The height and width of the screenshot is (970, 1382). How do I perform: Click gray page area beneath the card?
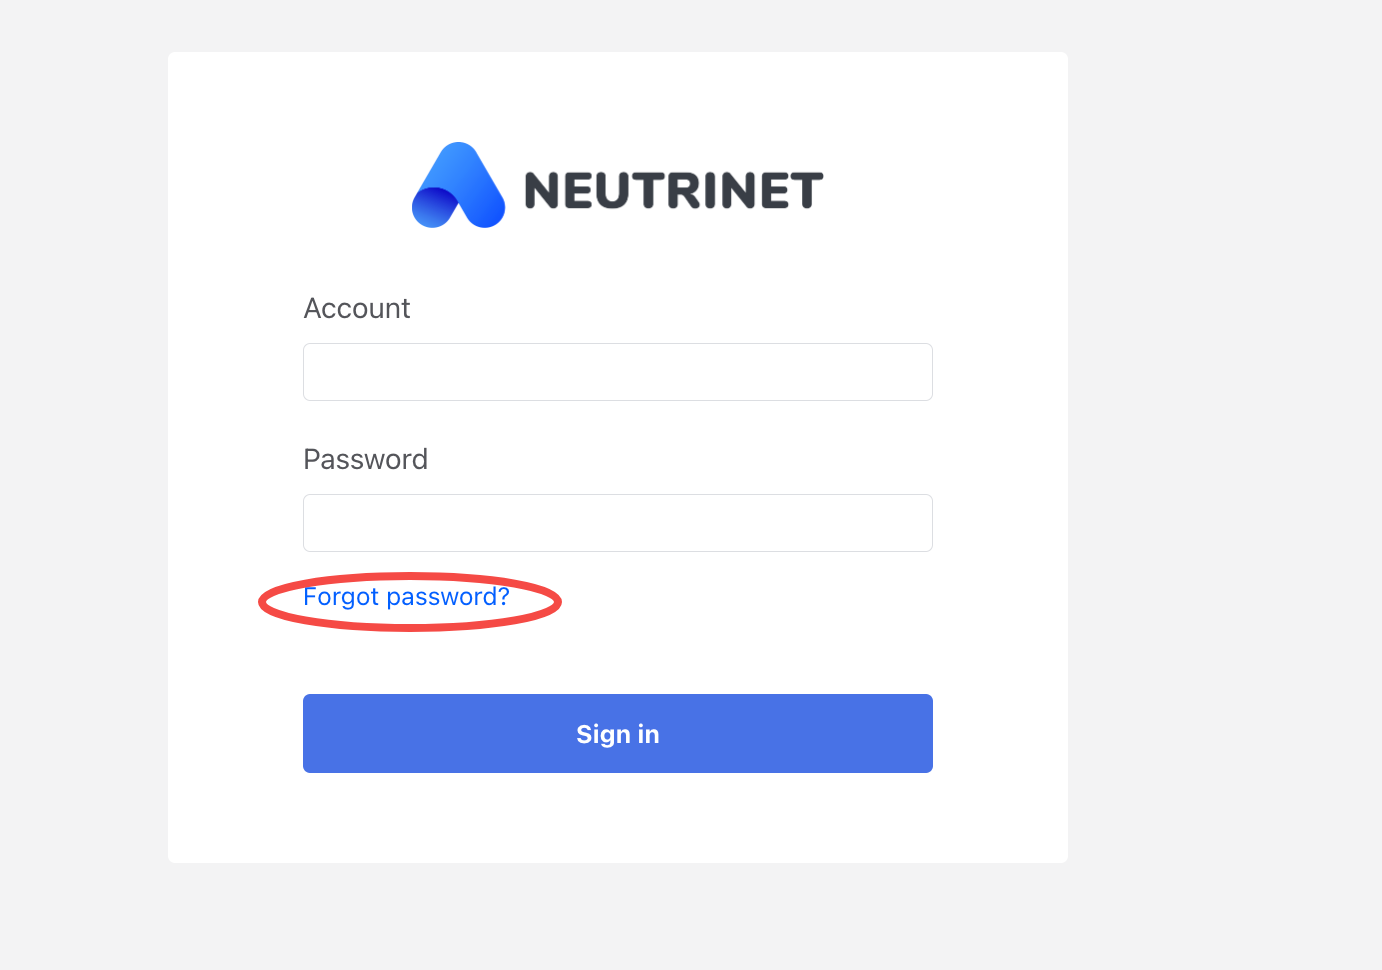click(618, 916)
